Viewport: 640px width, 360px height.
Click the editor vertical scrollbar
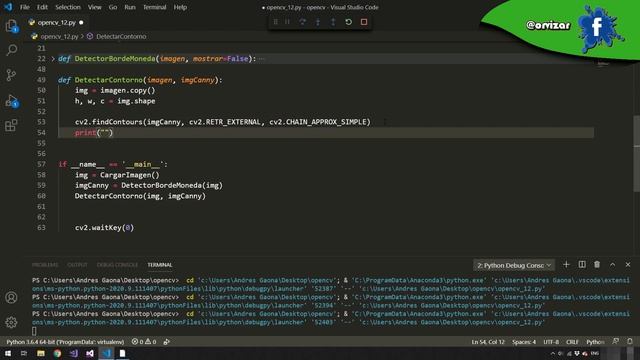[637, 153]
